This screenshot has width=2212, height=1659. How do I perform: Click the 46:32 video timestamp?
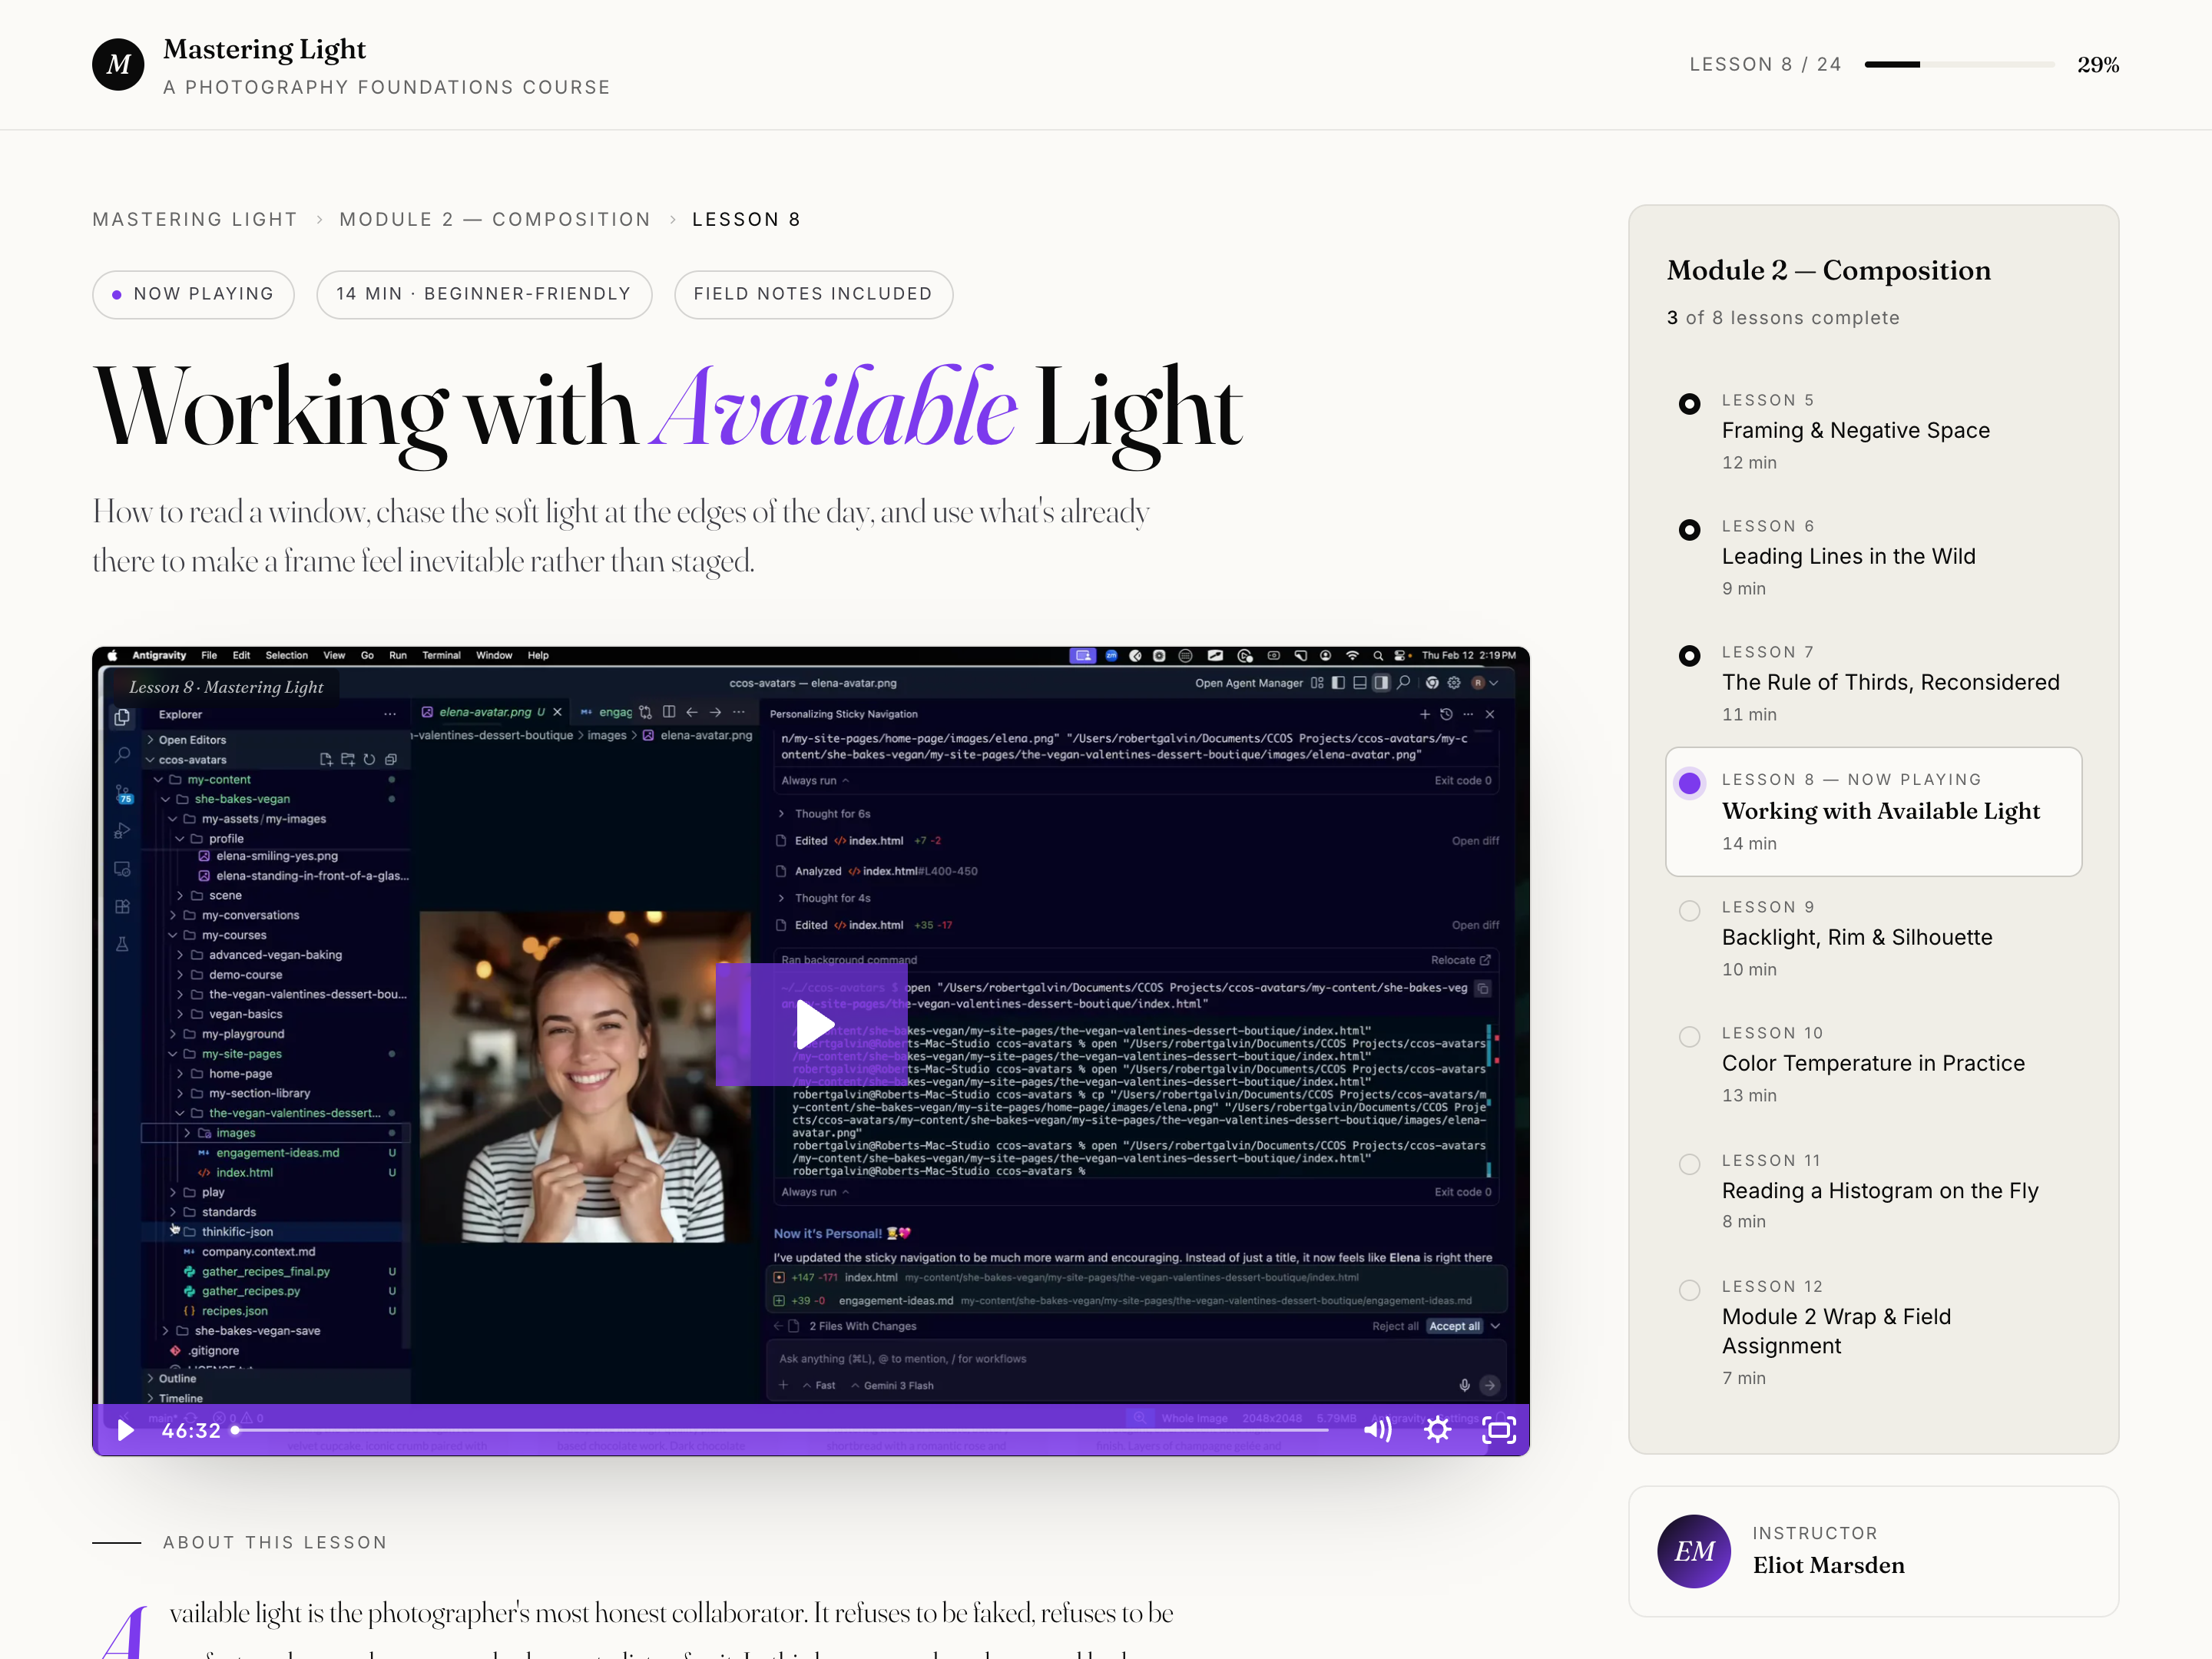(191, 1430)
